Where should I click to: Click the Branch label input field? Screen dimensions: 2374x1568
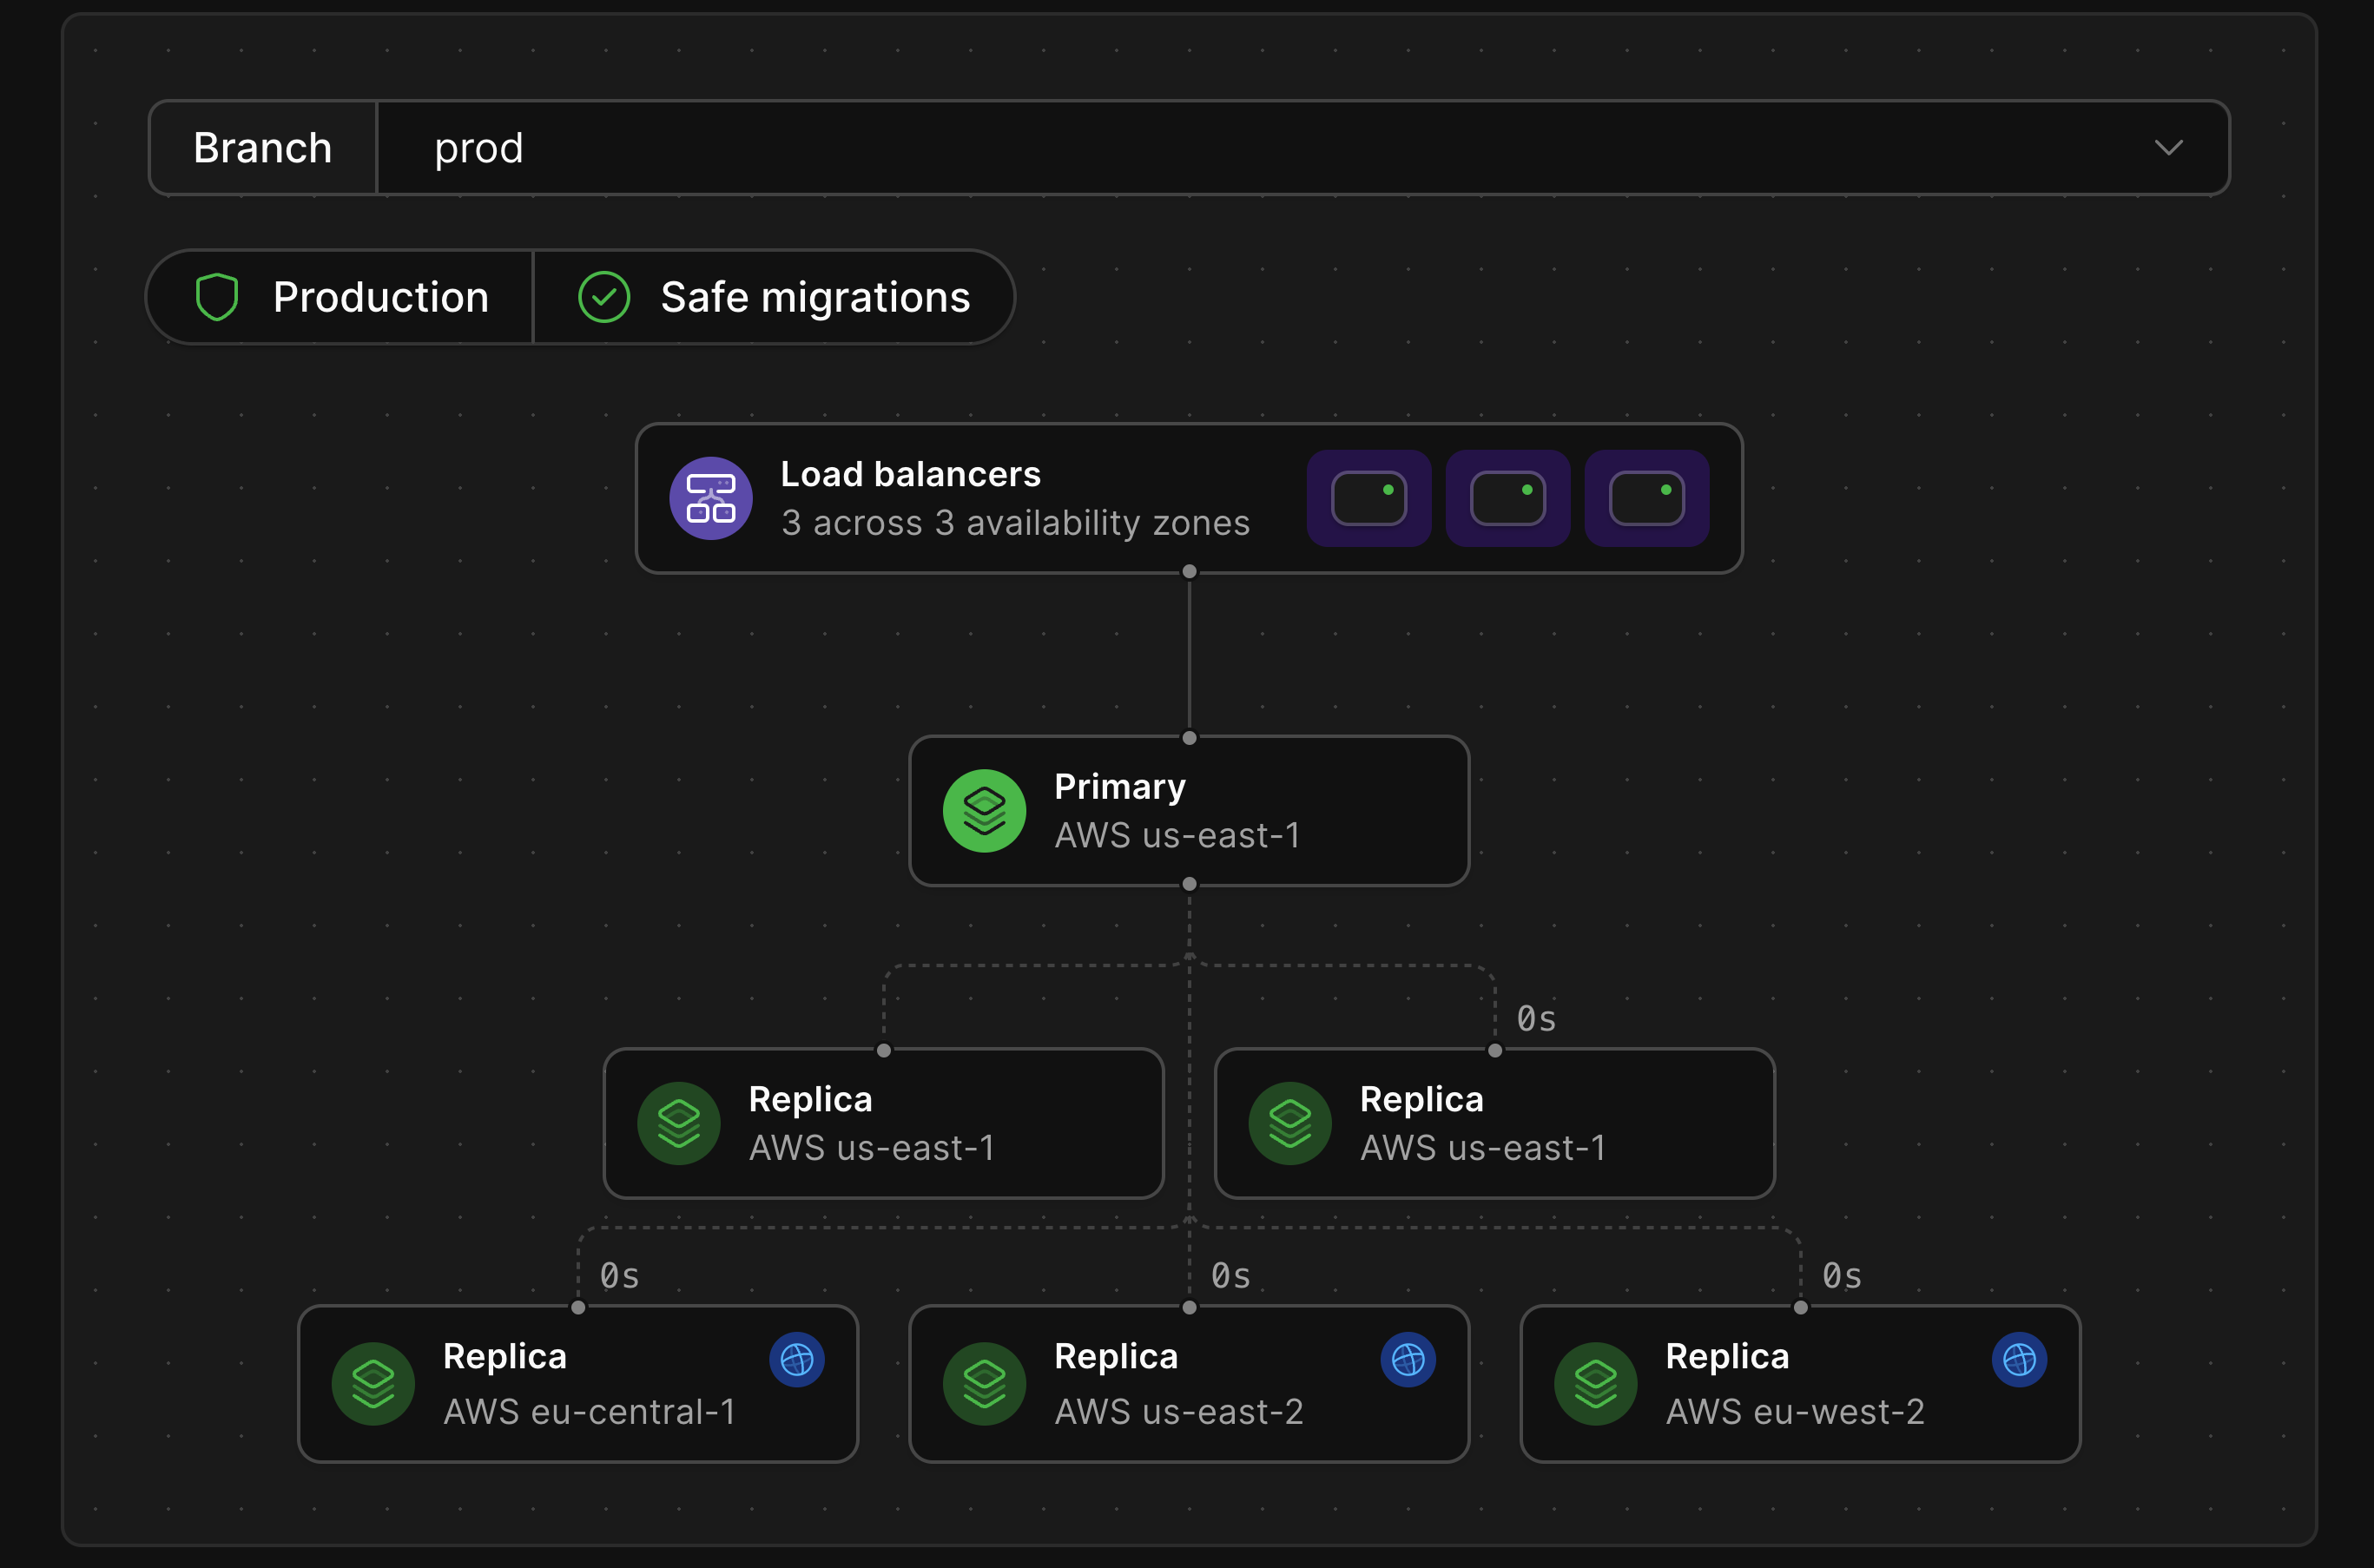[260, 145]
